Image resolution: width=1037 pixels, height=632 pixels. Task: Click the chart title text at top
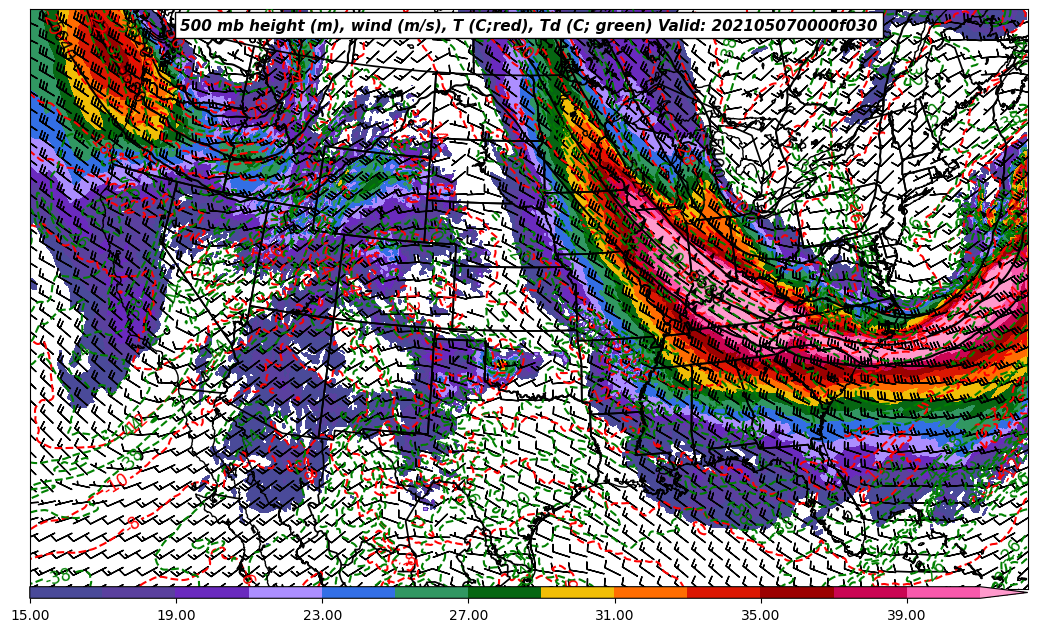528,26
